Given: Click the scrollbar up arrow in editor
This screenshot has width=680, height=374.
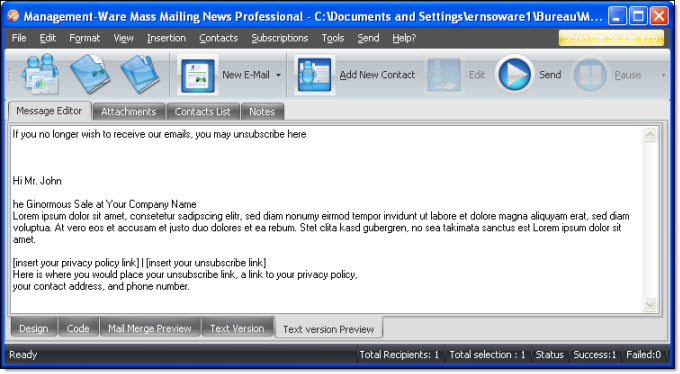Looking at the screenshot, I should 650,135.
